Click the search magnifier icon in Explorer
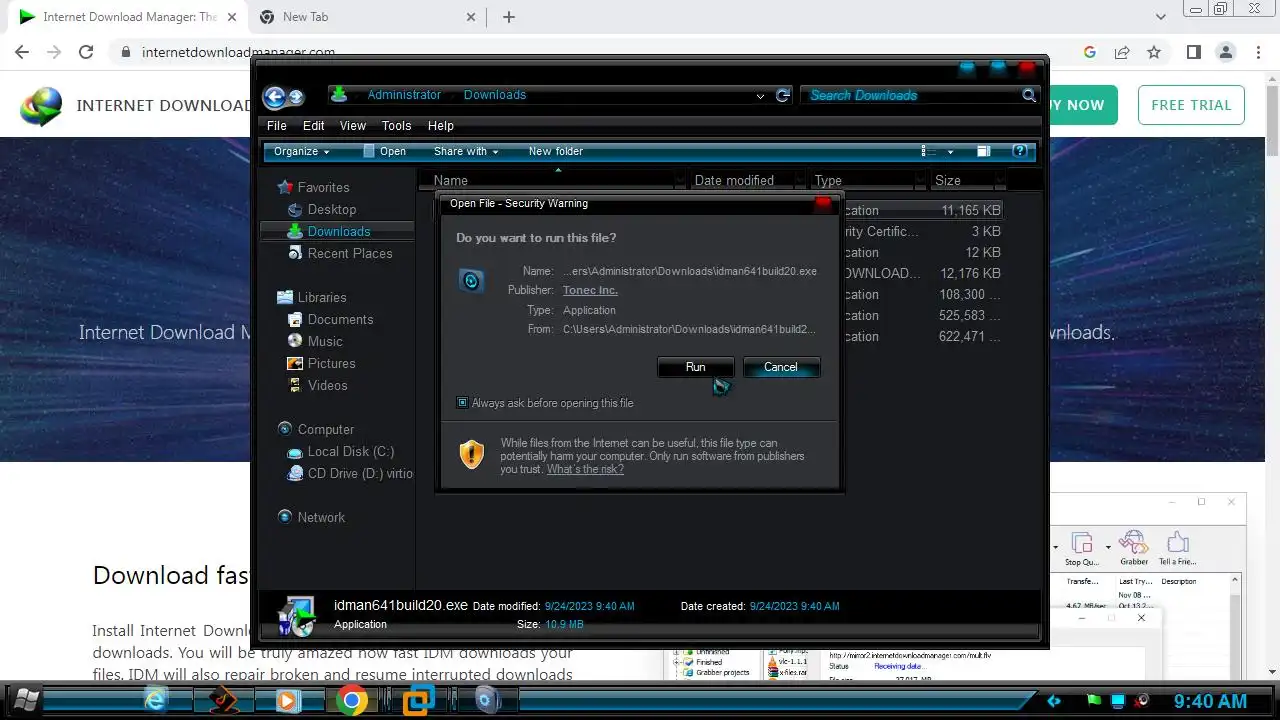The image size is (1280, 720). point(1029,95)
